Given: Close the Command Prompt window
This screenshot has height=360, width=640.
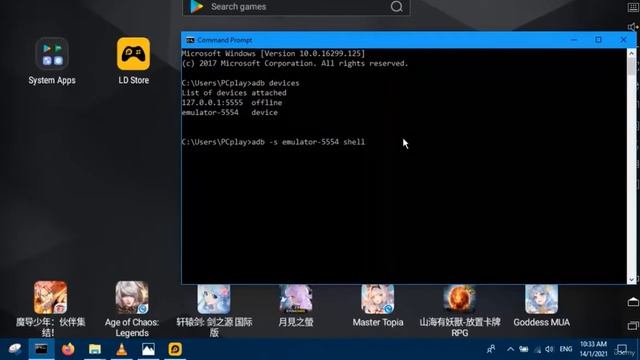Looking at the screenshot, I should pyautogui.click(x=623, y=40).
